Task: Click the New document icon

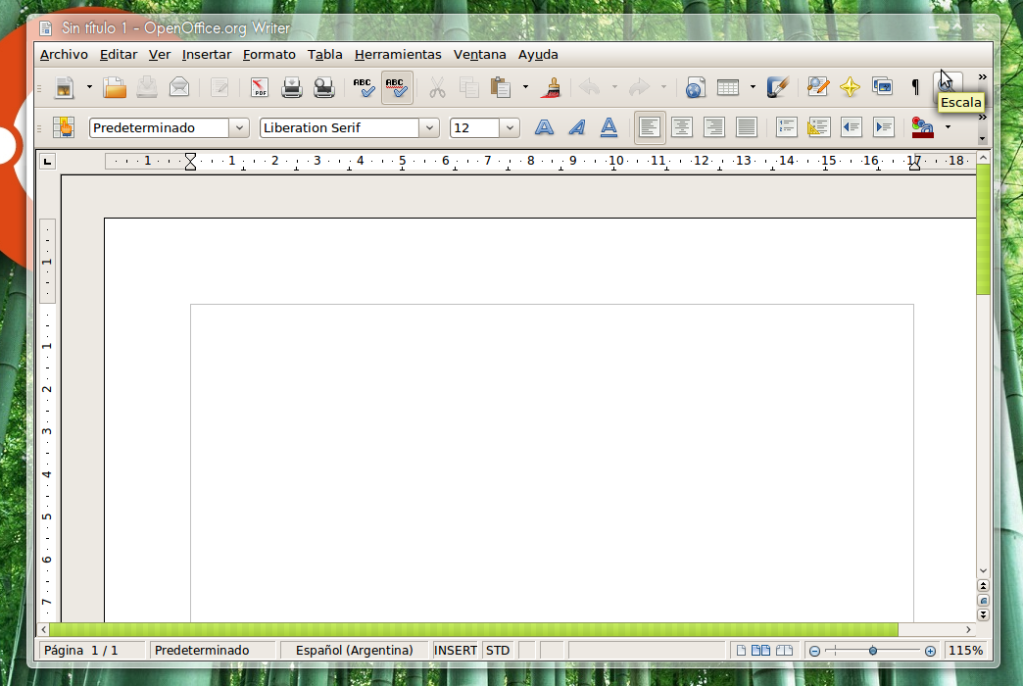Action: [x=65, y=87]
